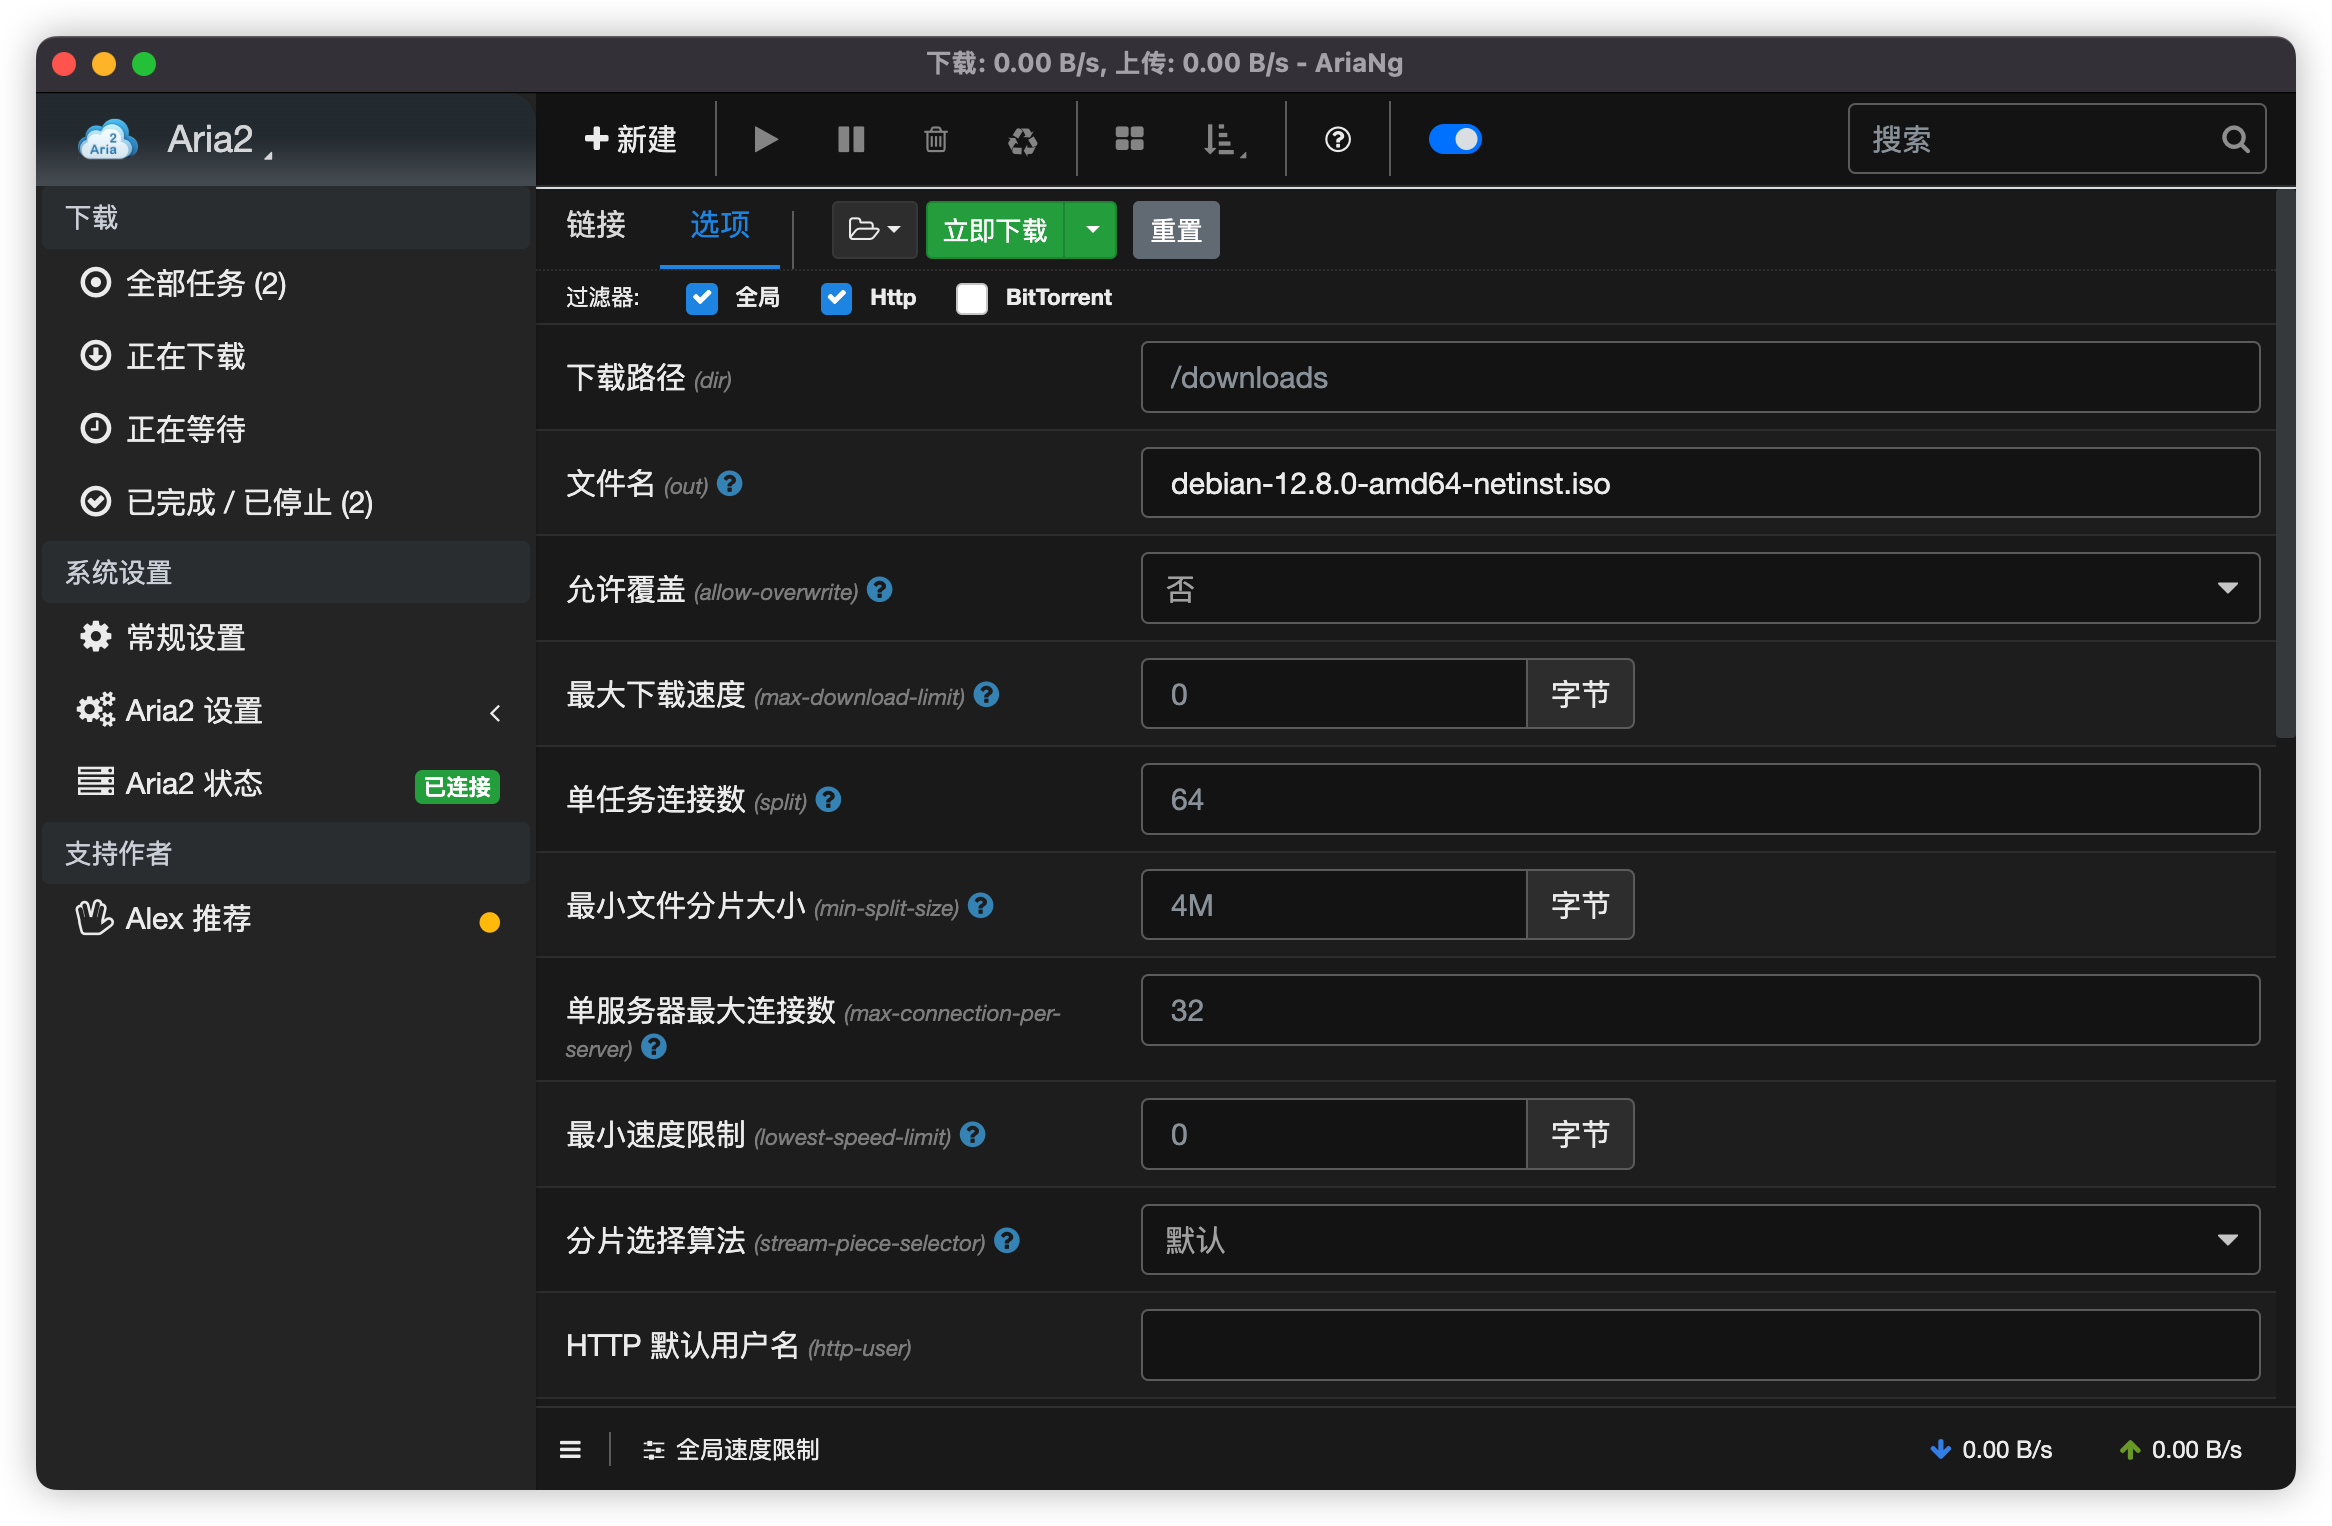Click the 立即下载 button
The height and width of the screenshot is (1526, 2332).
coord(995,230)
